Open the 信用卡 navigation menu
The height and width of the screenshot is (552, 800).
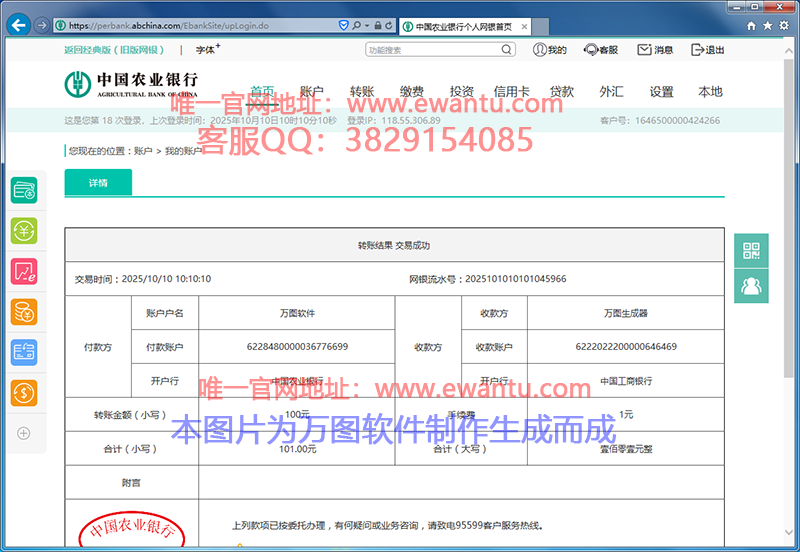pyautogui.click(x=512, y=92)
